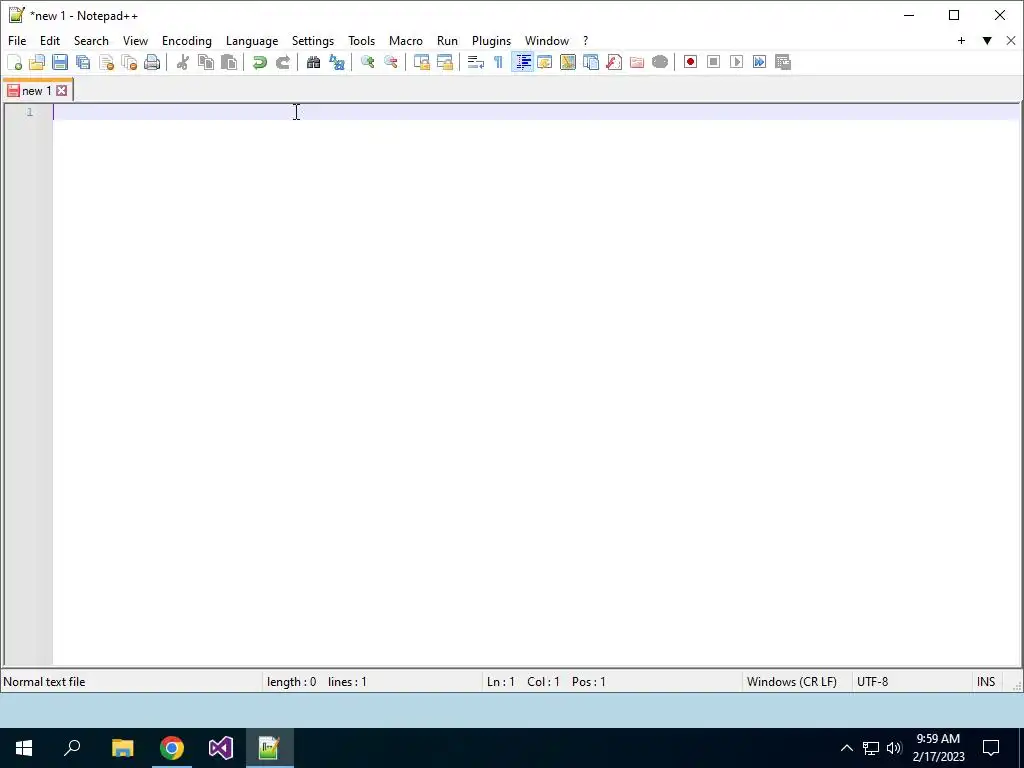Select the new 1 document tab
Screen dimensions: 1024x768
(37, 91)
